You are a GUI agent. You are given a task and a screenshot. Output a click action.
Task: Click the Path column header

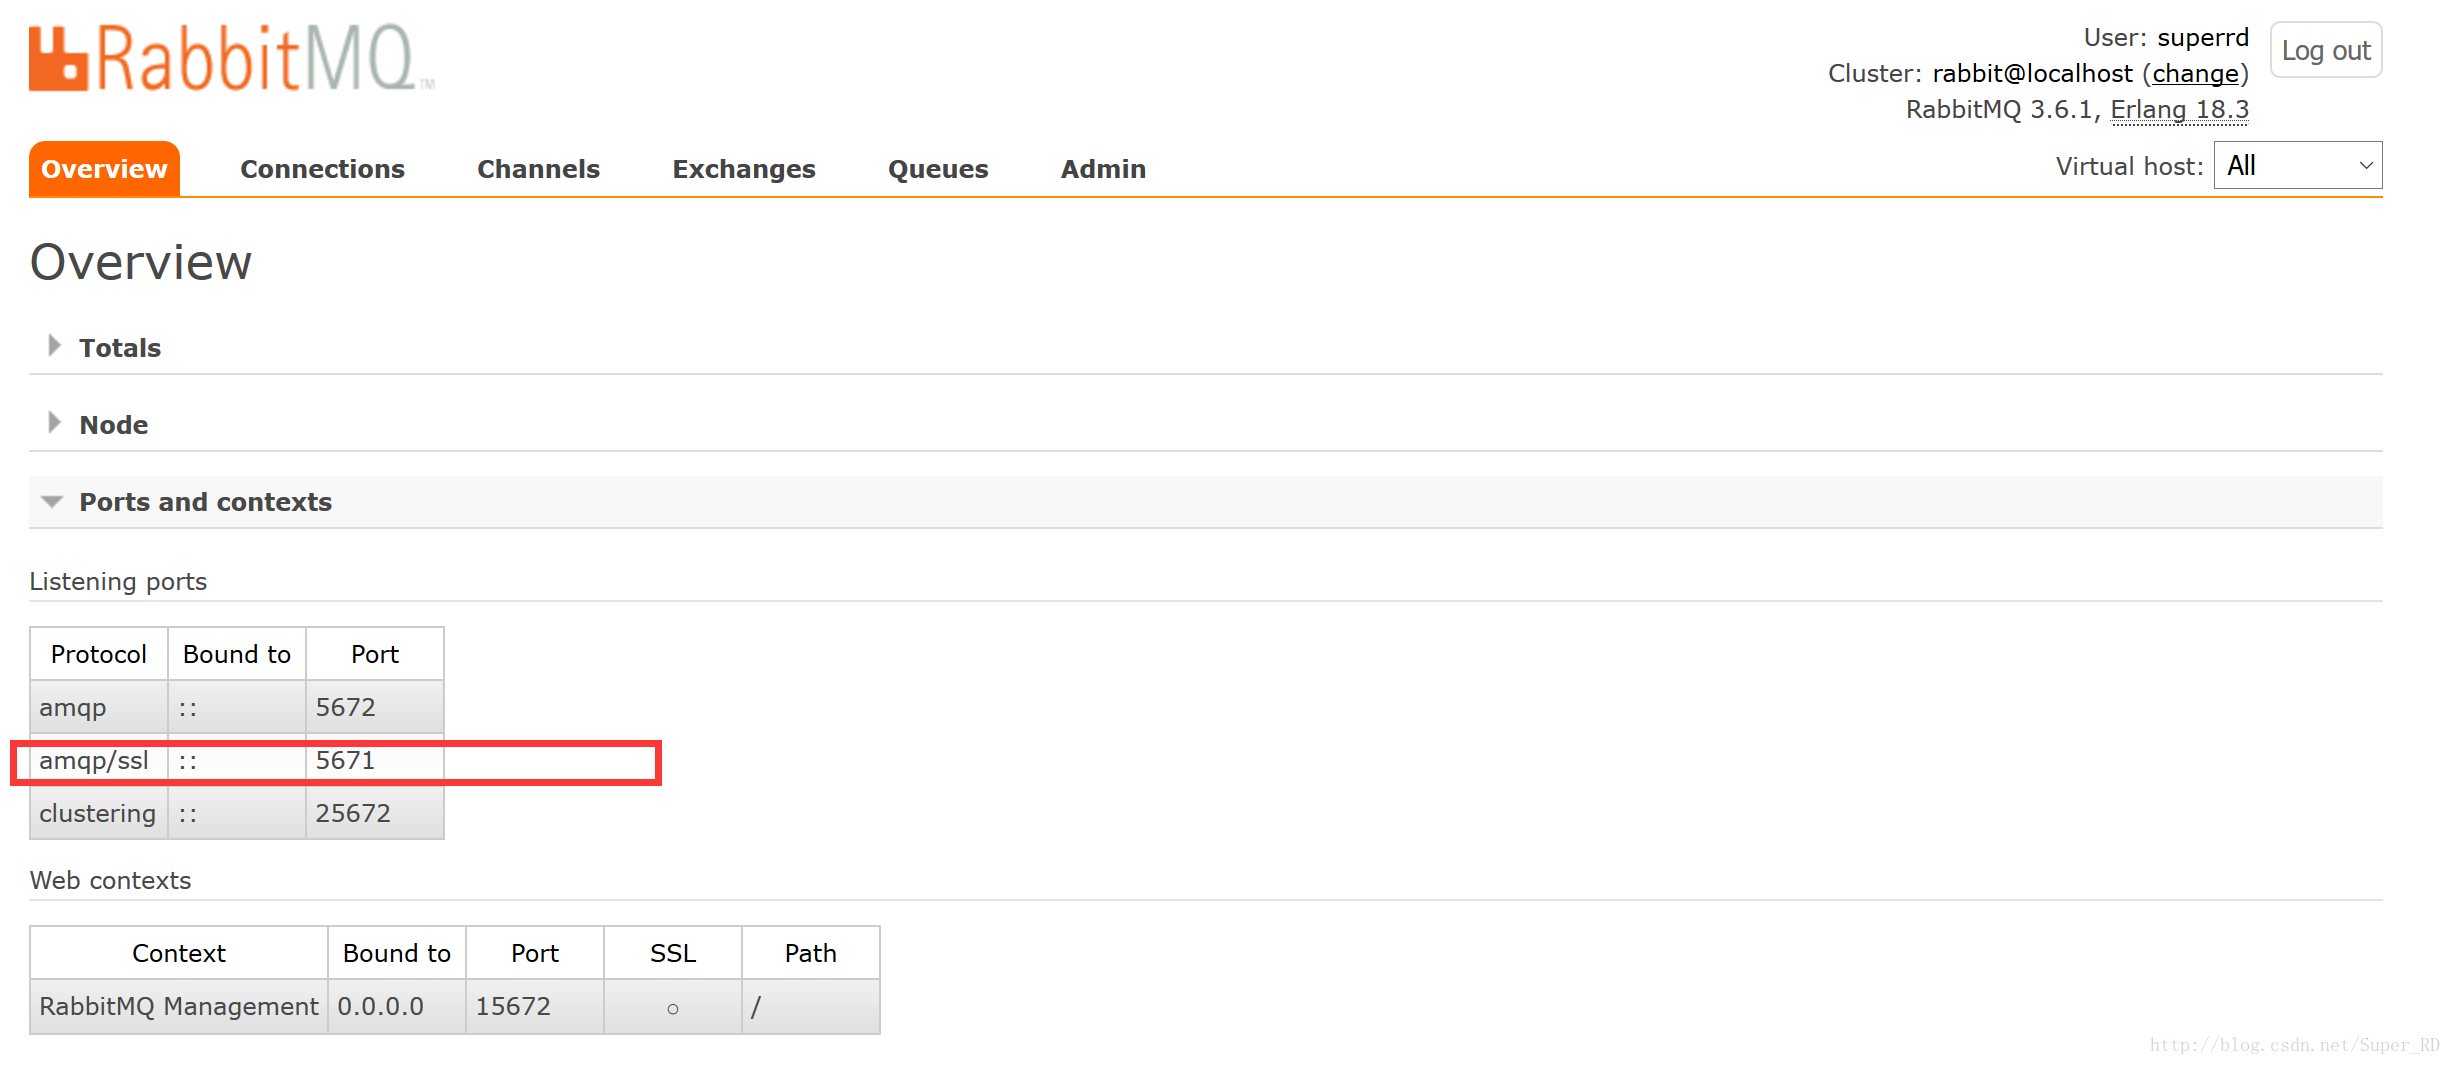(811, 953)
